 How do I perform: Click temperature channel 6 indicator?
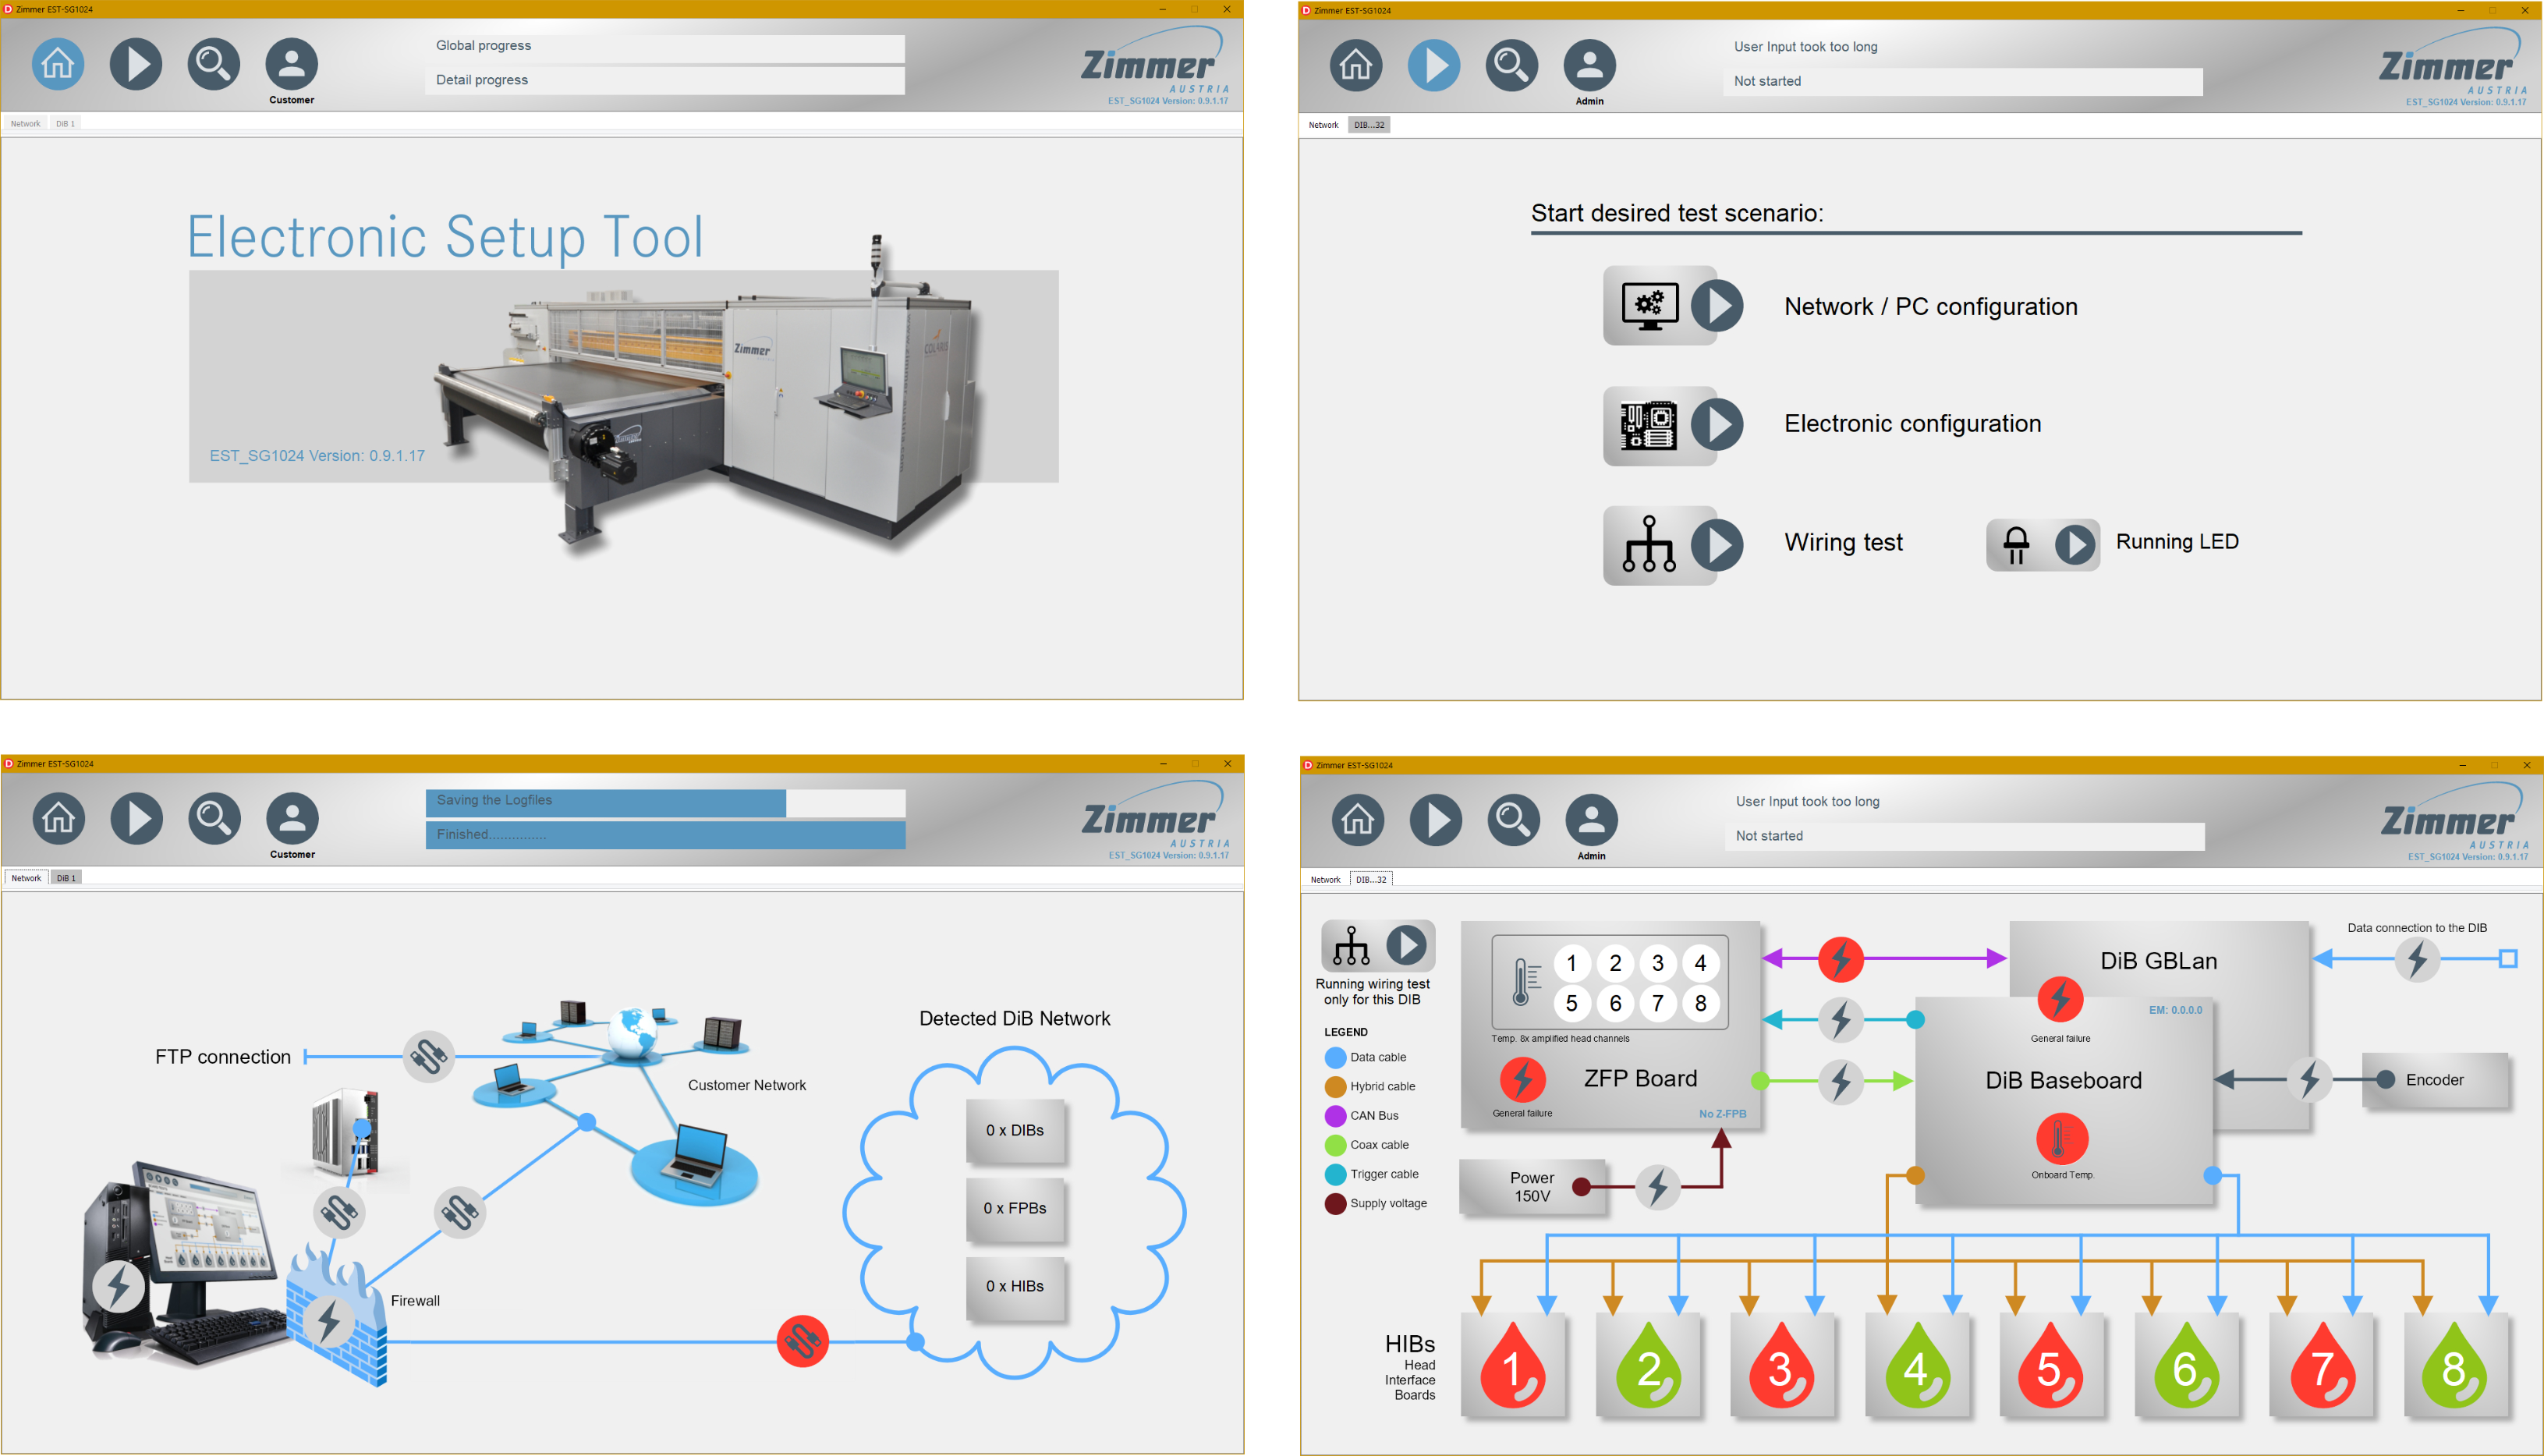pyautogui.click(x=1615, y=1003)
